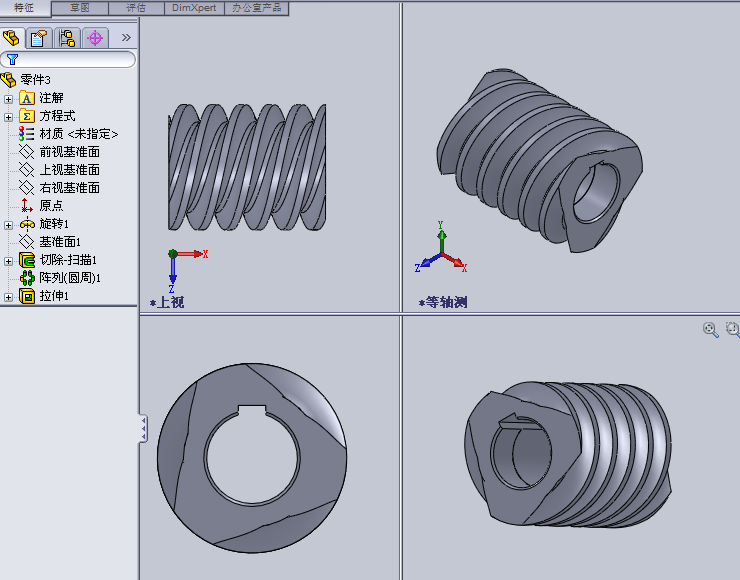
Task: Click inside the tree filter search field
Action: click(68, 59)
